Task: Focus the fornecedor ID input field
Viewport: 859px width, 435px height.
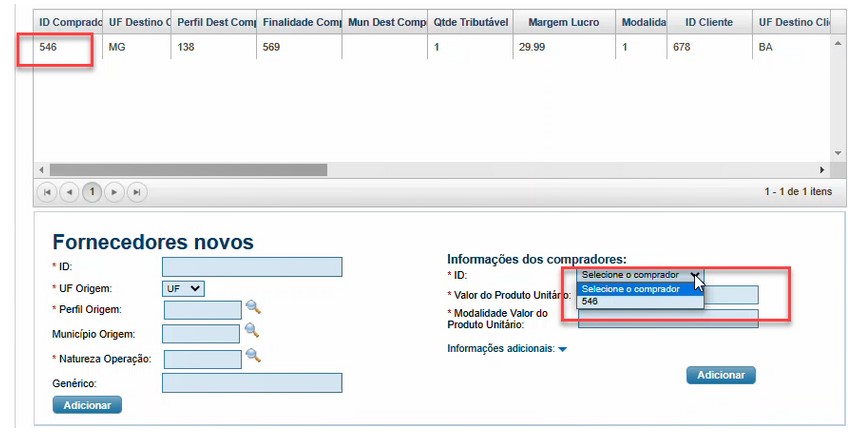Action: (252, 267)
